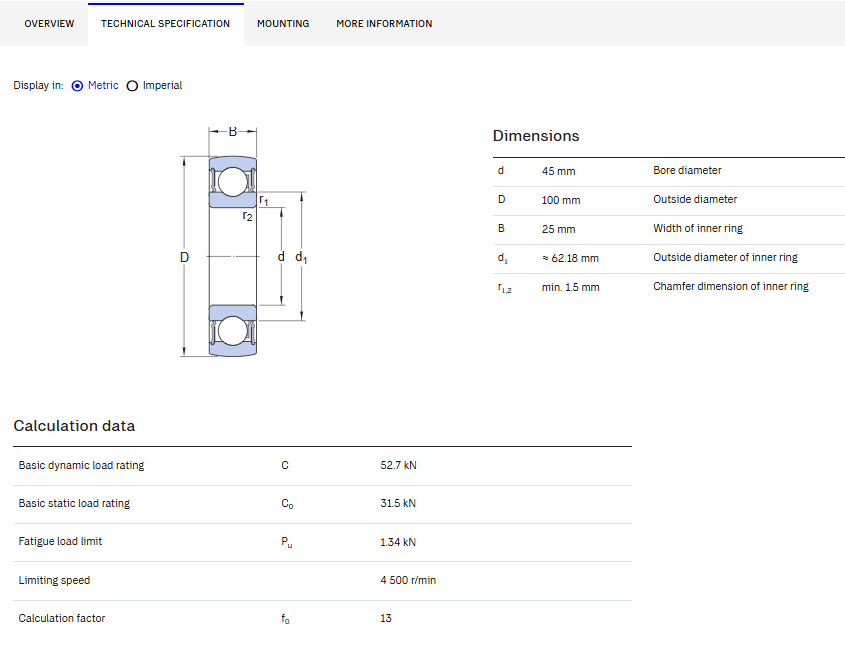Click the Width of inner ring text
The height and width of the screenshot is (649, 845).
pyautogui.click(x=698, y=229)
